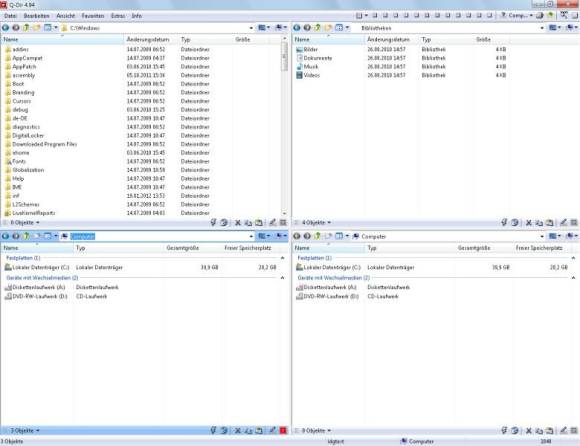Click the vertical scrollbar of the Windows folder list
580x446 pixels.
pyautogui.click(x=284, y=126)
